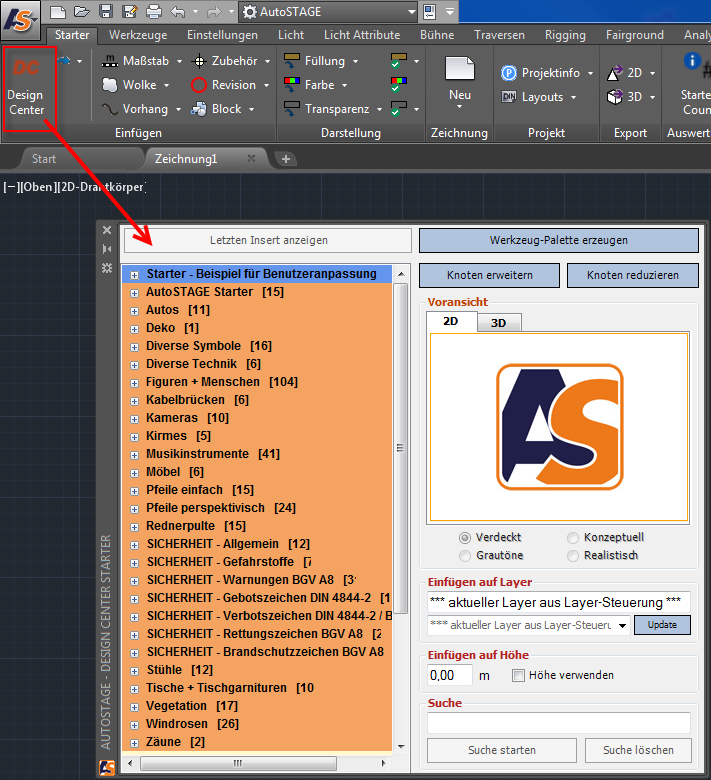Click the Save icon in quick access toolbar
711x780 pixels.
106,12
